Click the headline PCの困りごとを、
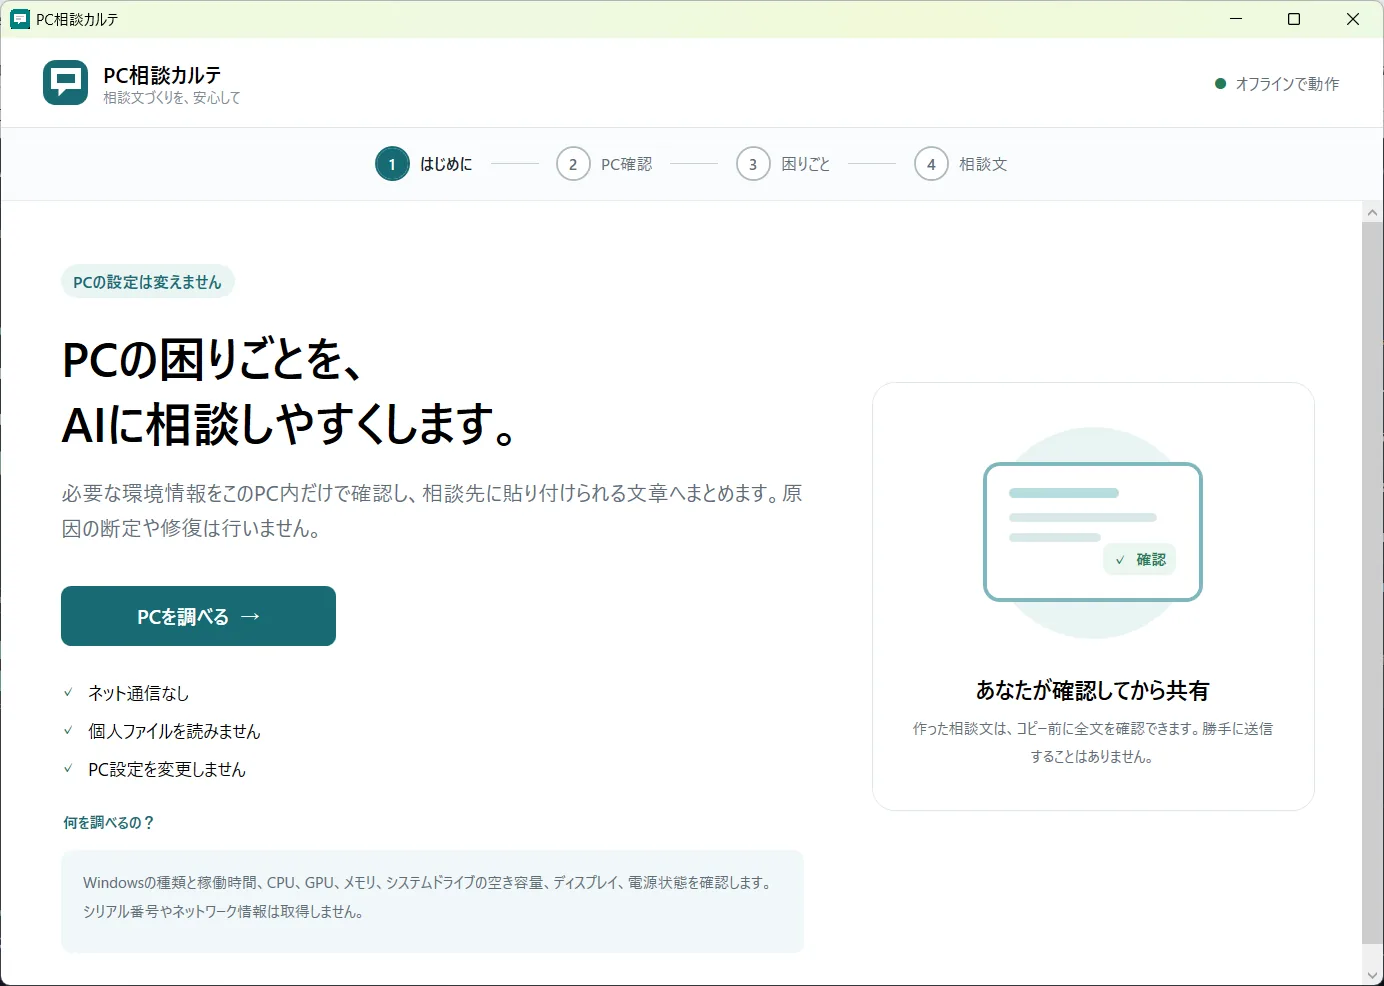This screenshot has height=986, width=1384. coord(212,359)
